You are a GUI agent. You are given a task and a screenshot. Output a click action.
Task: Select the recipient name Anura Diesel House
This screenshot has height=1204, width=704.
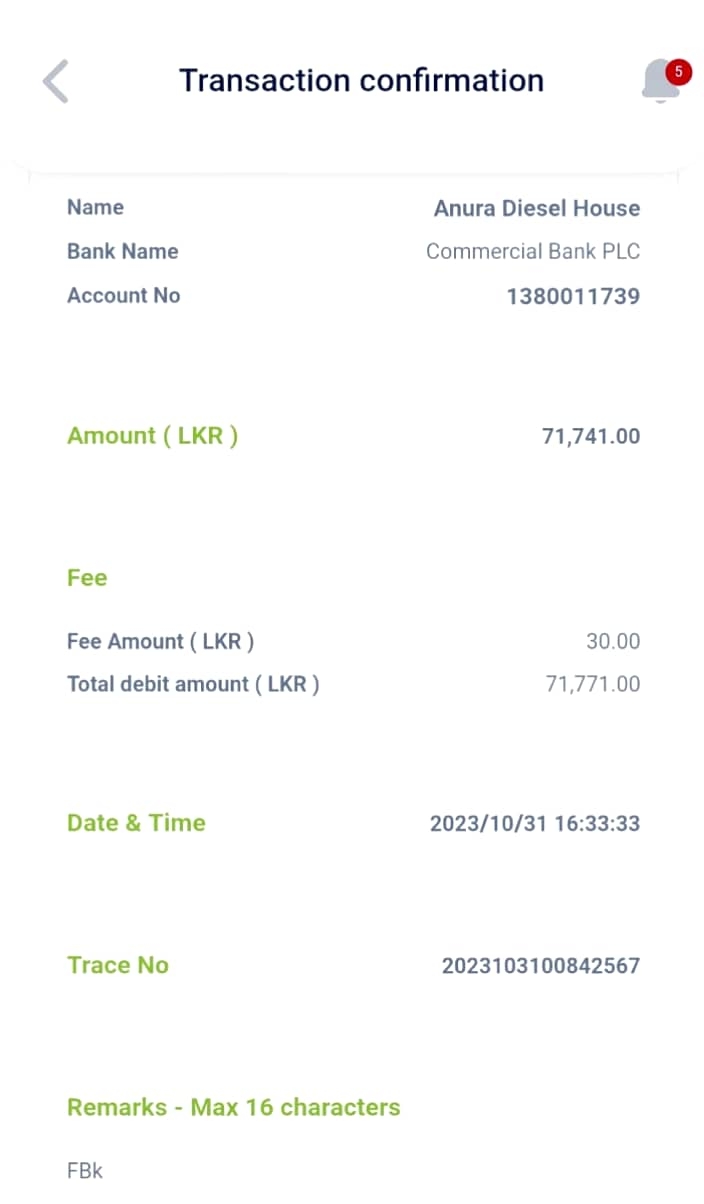pyautogui.click(x=536, y=208)
